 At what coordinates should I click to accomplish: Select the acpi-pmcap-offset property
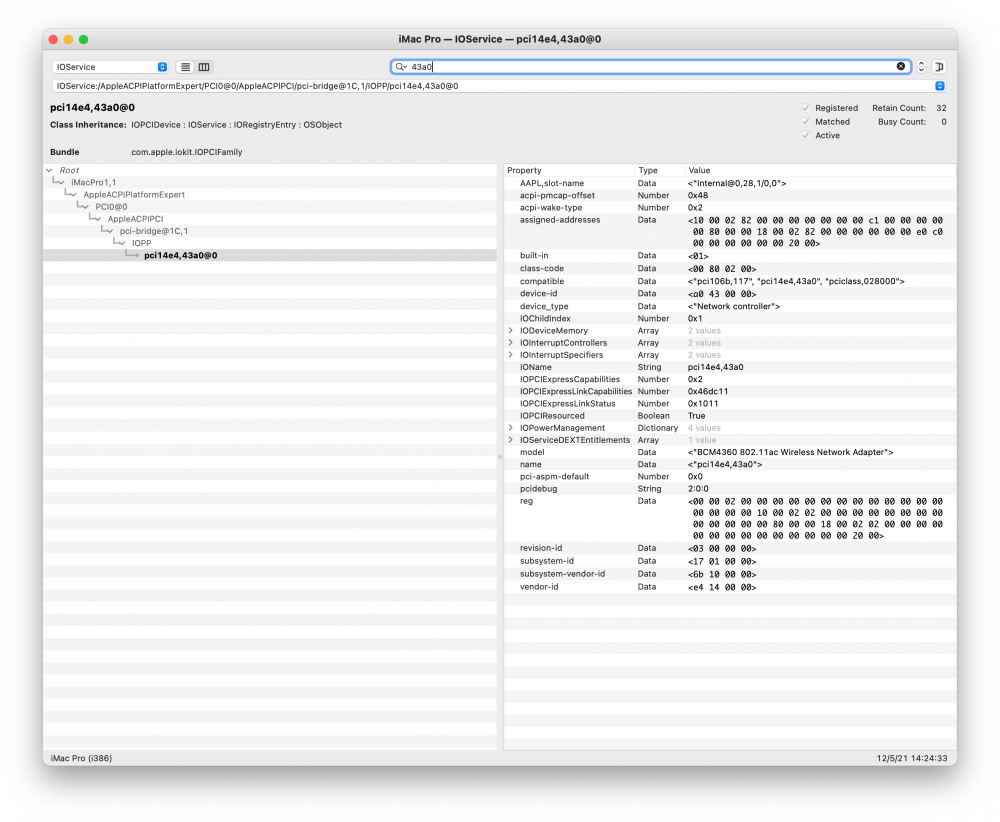pos(730,195)
